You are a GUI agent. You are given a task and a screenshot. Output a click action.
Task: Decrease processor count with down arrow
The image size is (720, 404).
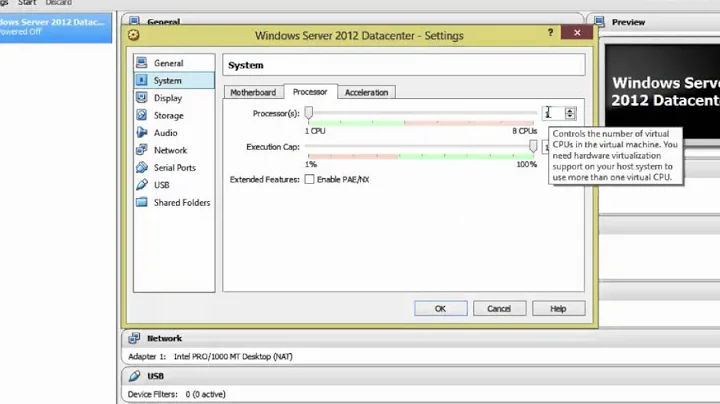pos(570,116)
